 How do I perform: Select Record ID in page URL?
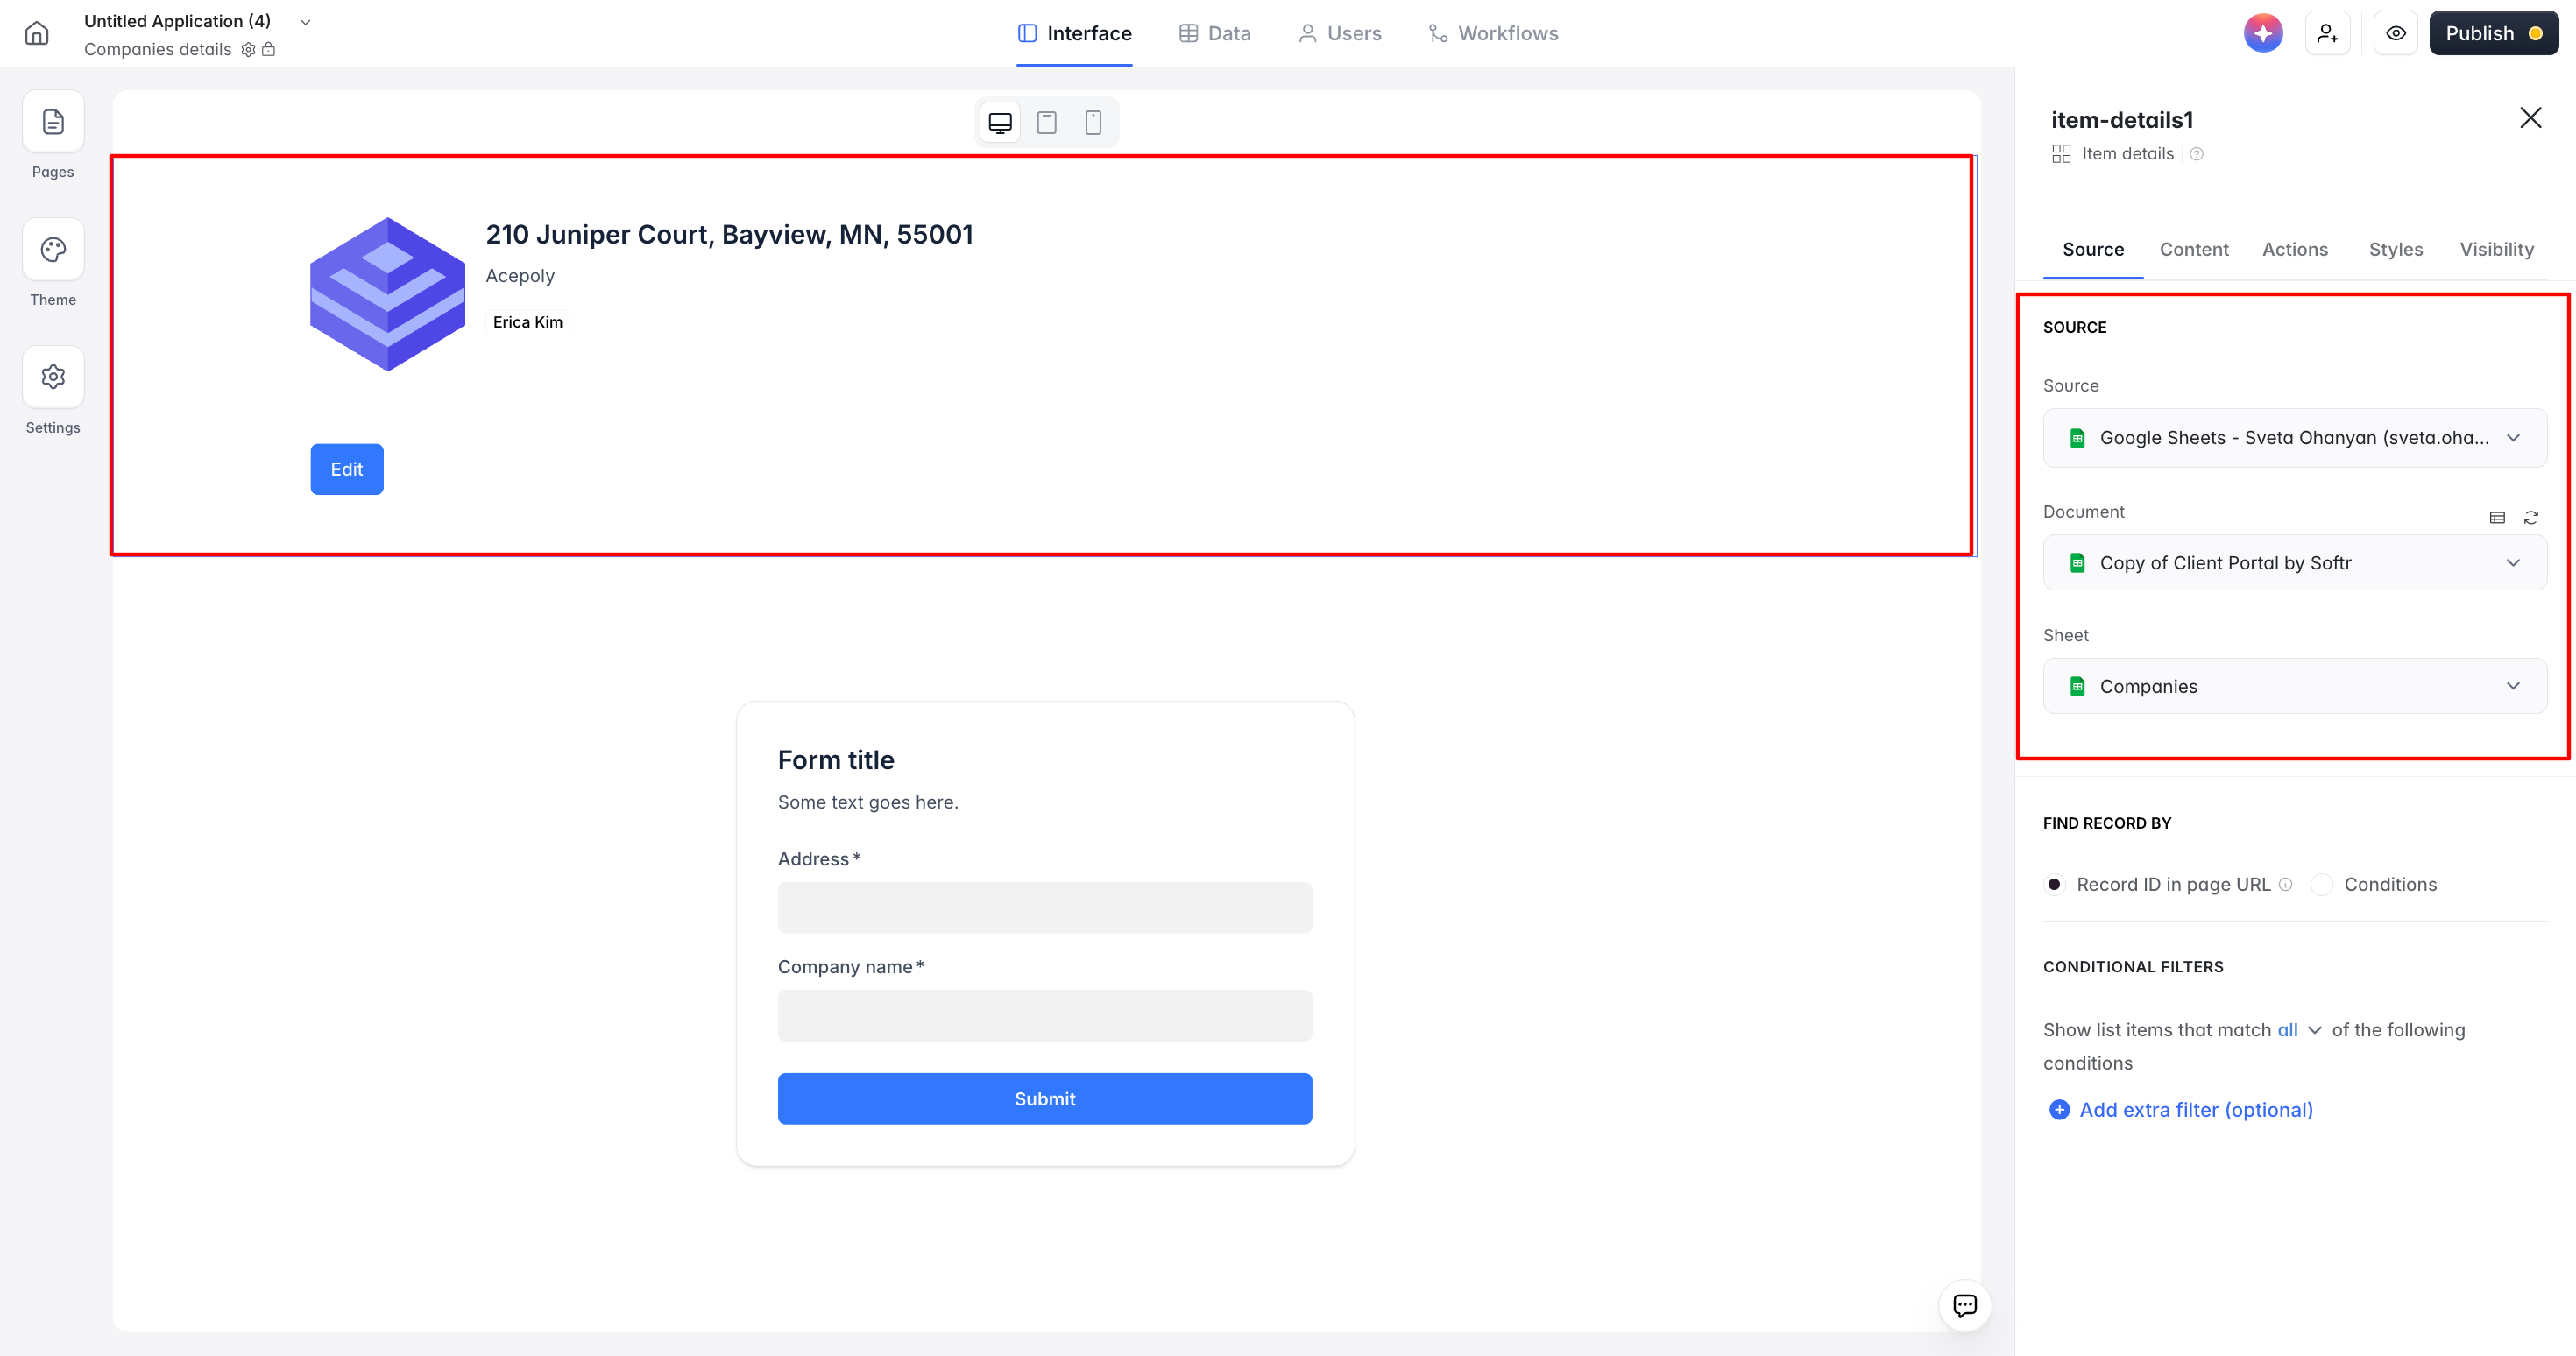click(2054, 884)
